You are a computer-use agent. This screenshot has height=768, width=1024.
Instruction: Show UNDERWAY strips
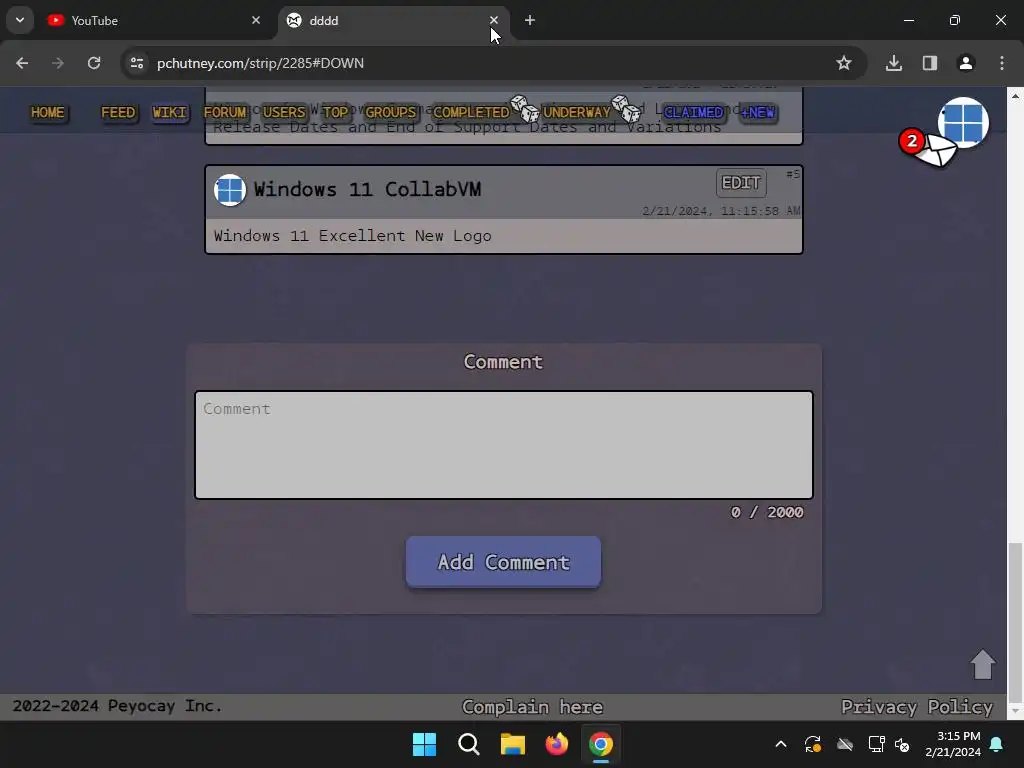[577, 112]
